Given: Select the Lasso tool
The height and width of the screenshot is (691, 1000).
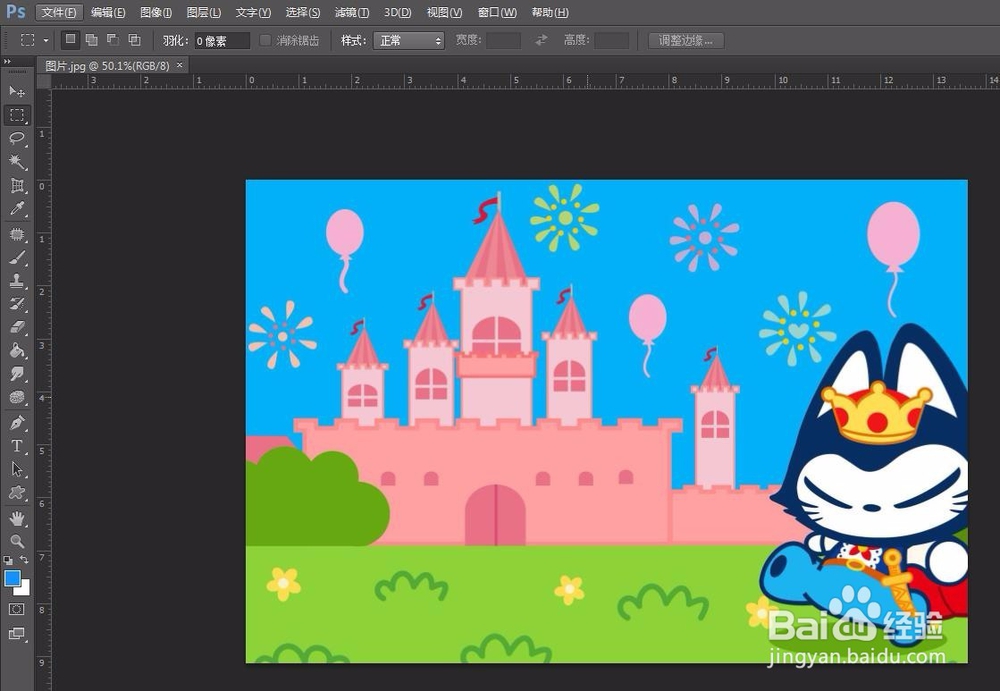Looking at the screenshot, I should pos(17,138).
